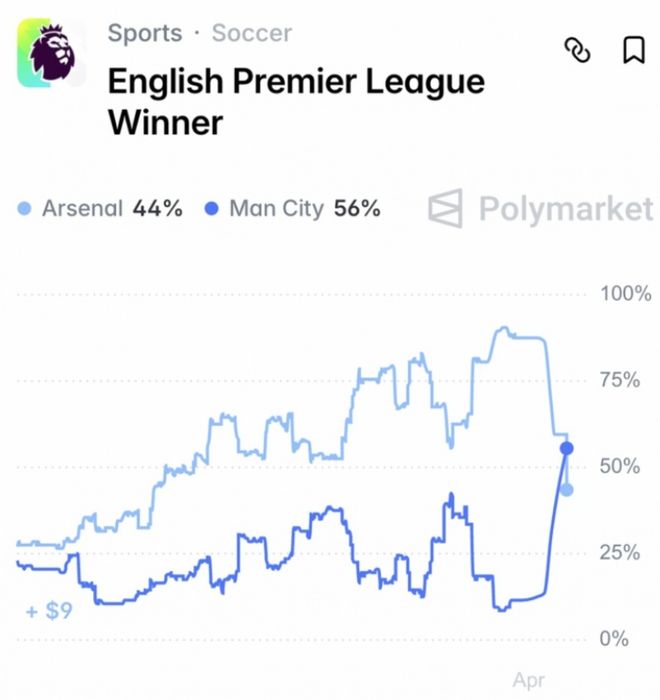Click the + $9 label on chart
This screenshot has width=660, height=700.
coord(49,610)
